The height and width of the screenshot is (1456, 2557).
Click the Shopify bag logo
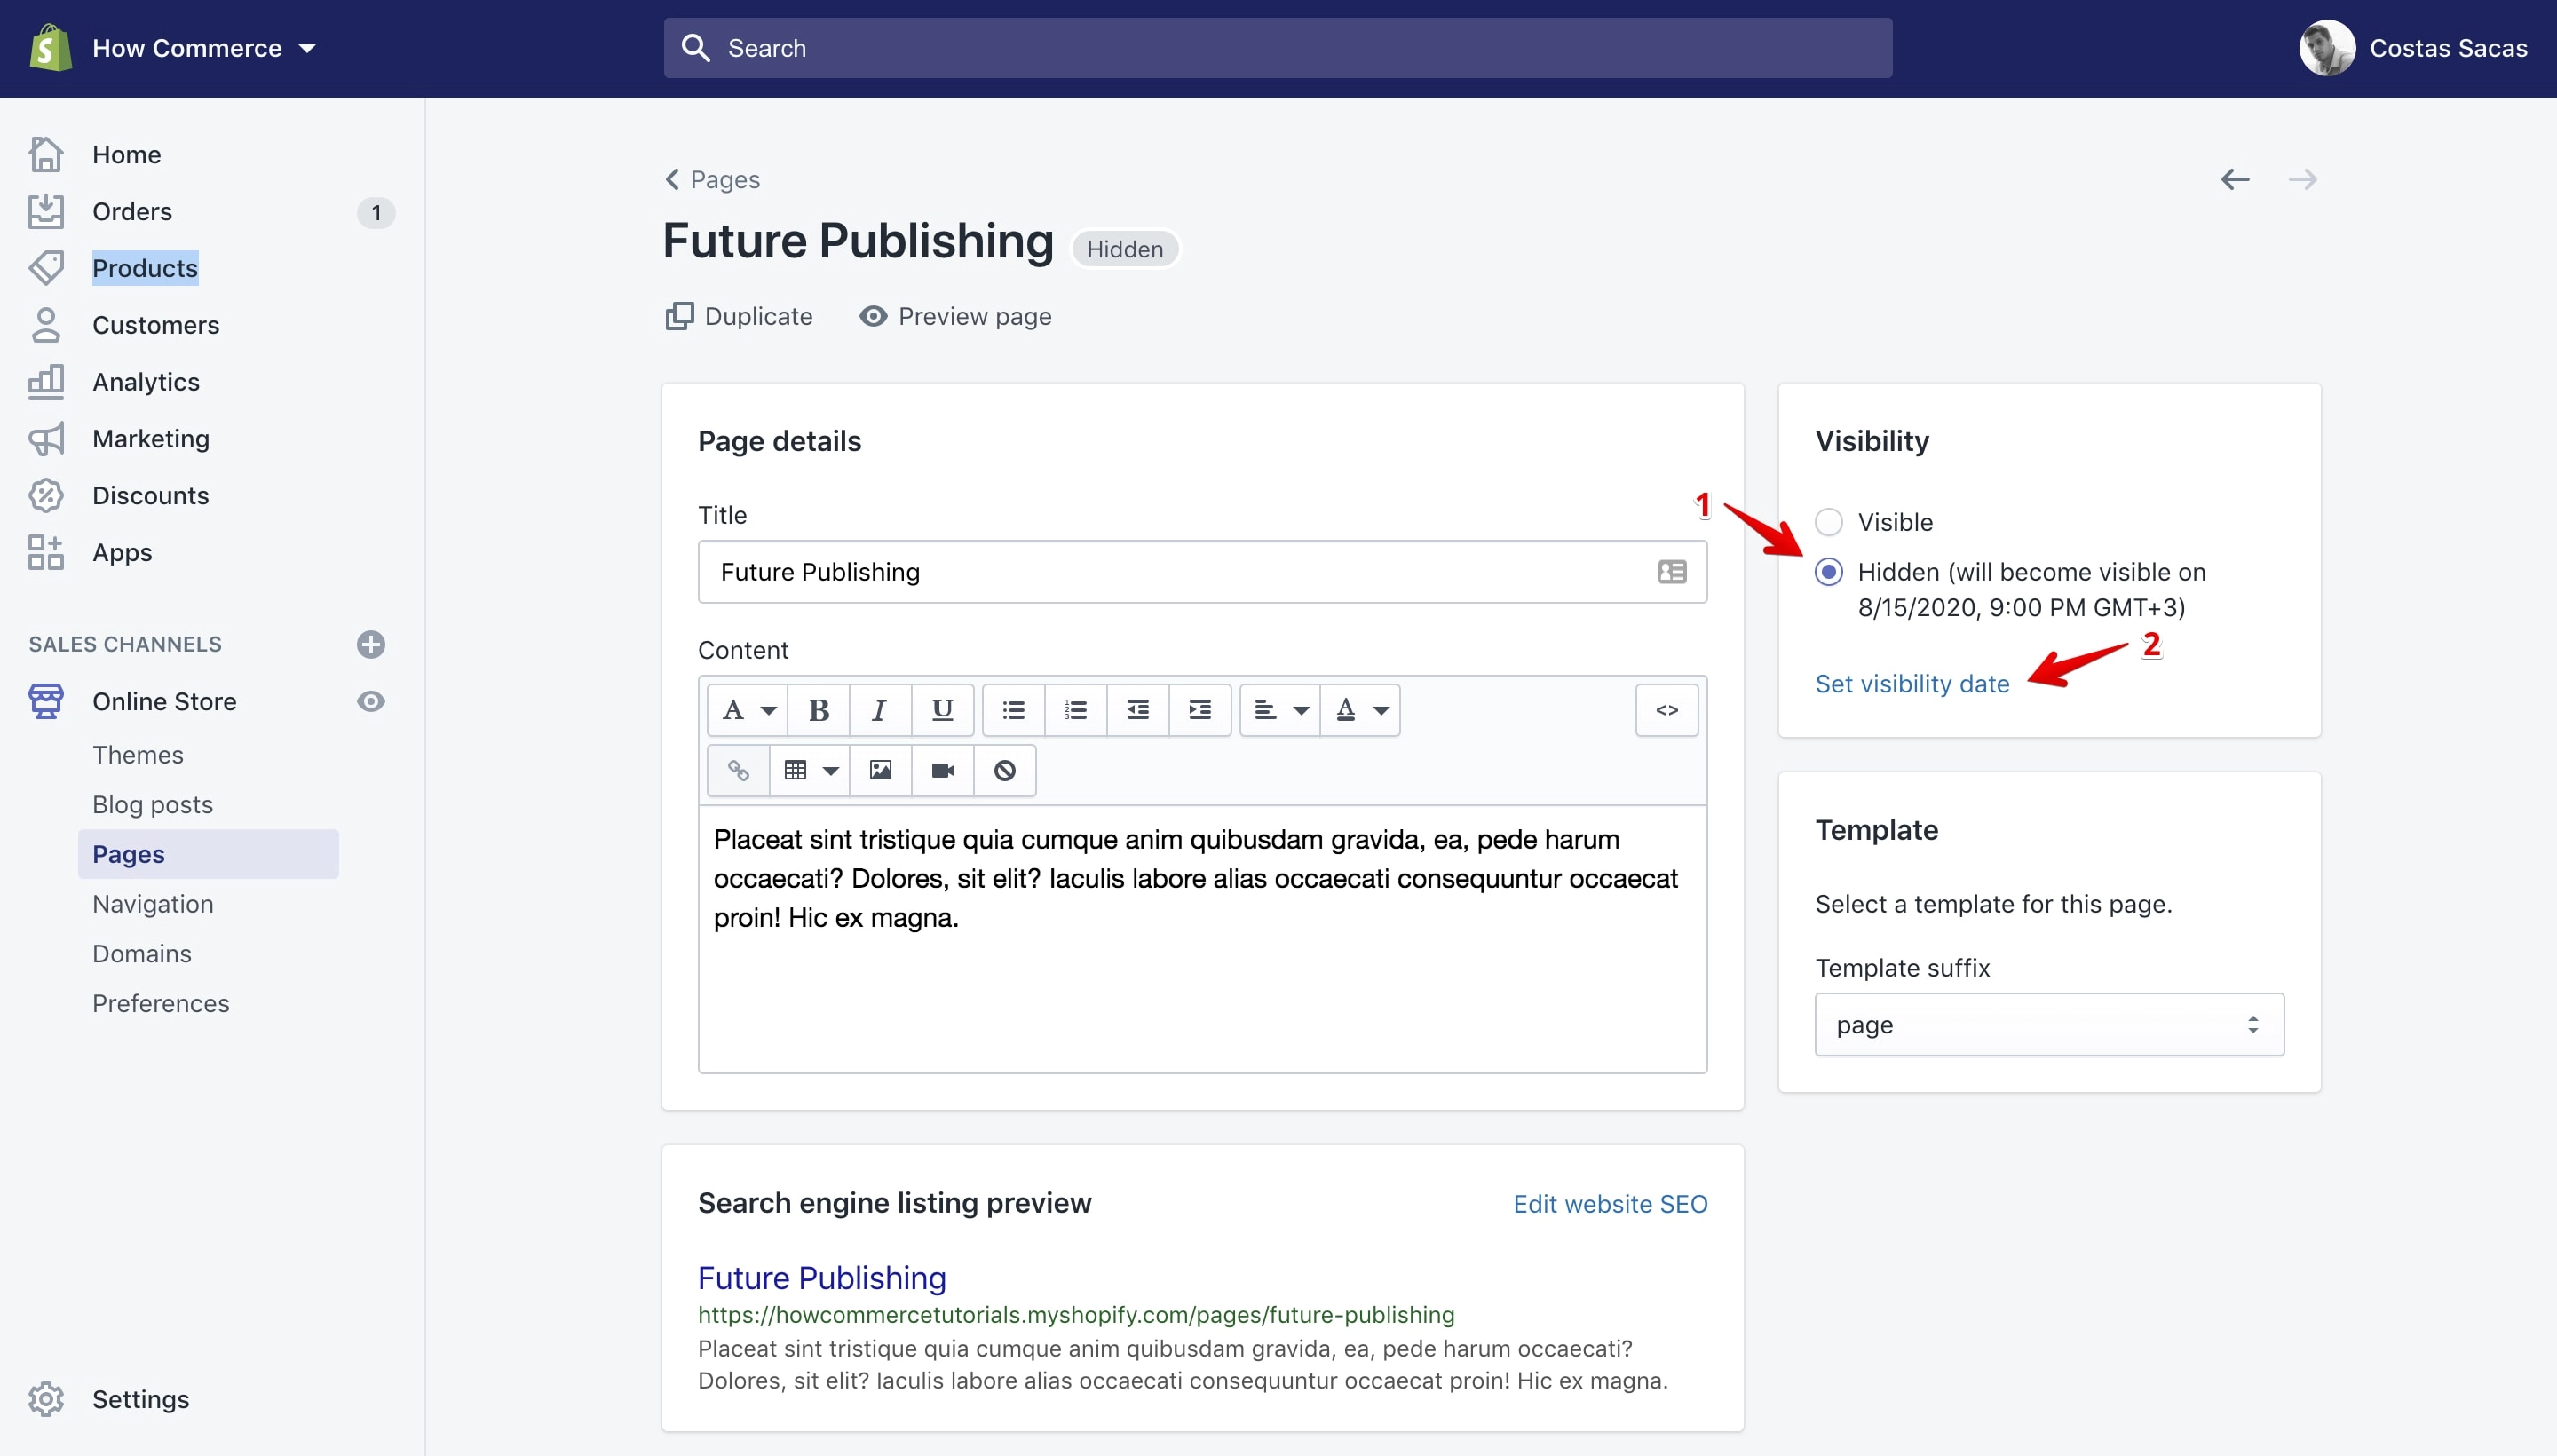(x=50, y=48)
